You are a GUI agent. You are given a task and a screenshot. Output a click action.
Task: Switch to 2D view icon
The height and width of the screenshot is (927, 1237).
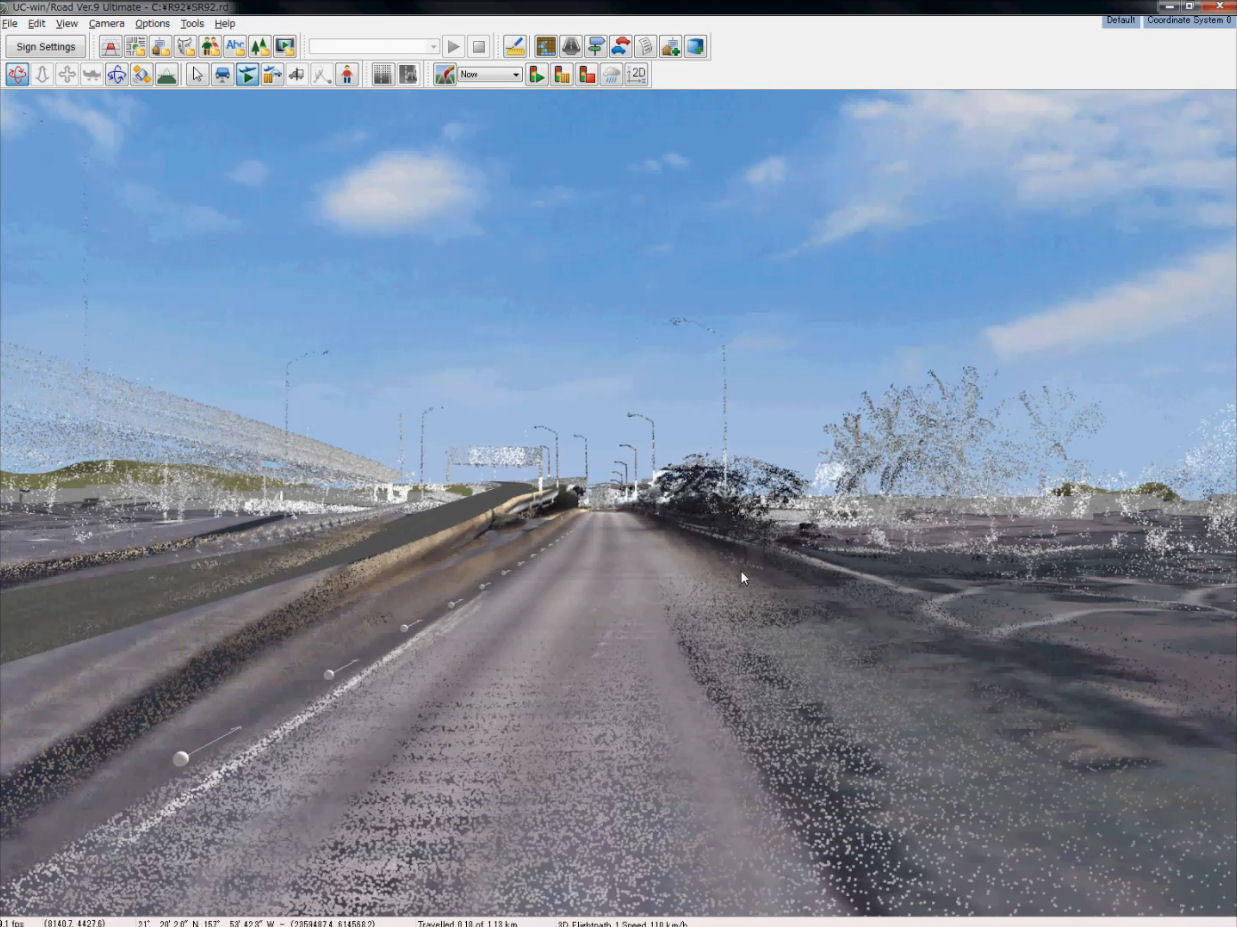click(637, 75)
